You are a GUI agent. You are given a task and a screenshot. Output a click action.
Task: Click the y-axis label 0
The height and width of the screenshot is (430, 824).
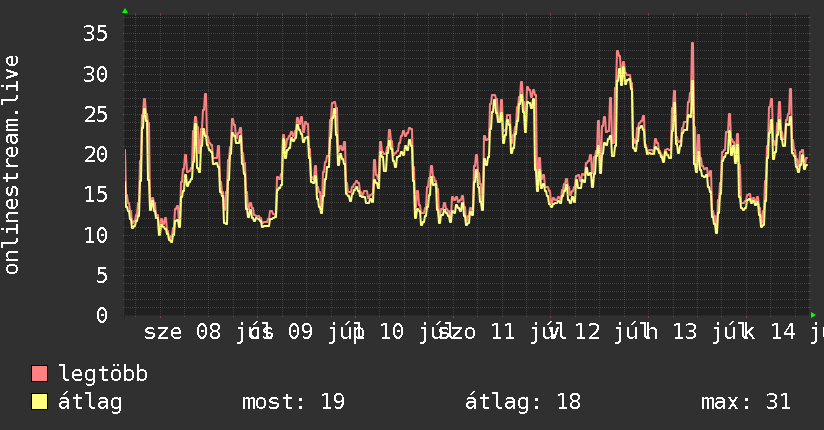pyautogui.click(x=102, y=315)
